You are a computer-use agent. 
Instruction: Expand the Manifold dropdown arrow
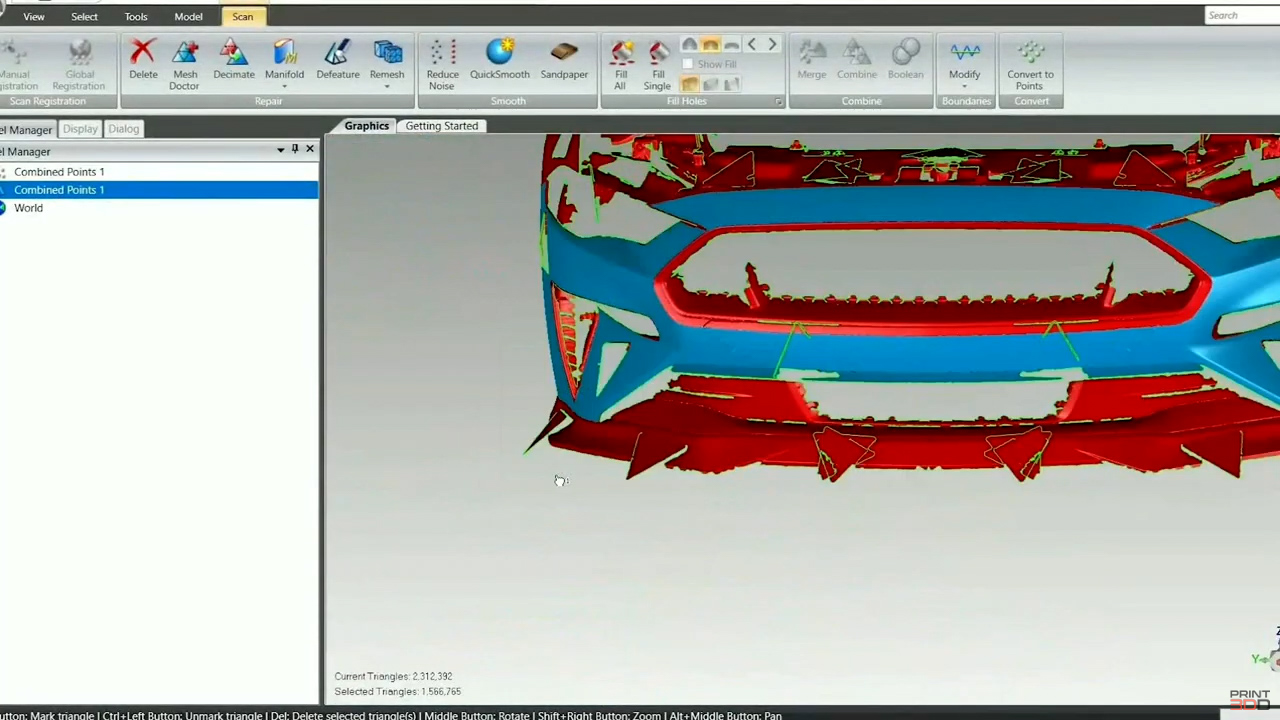[x=284, y=87]
